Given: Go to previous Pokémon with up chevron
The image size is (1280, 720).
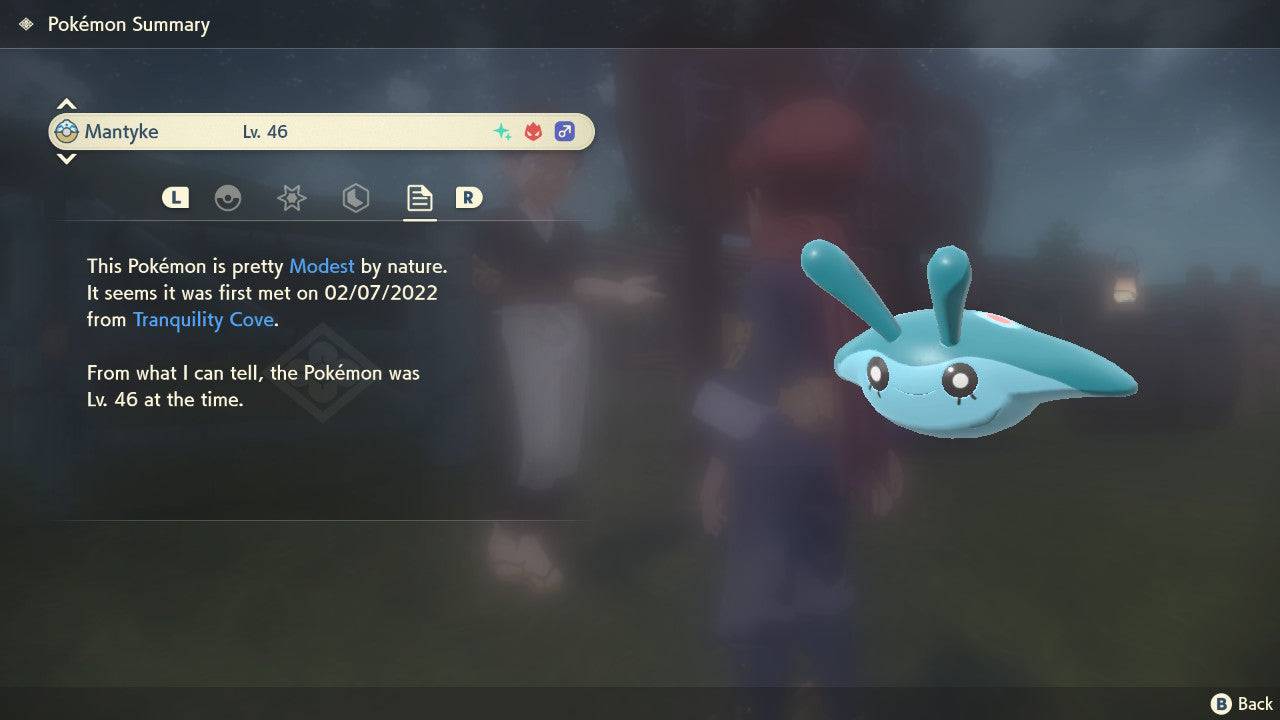Looking at the screenshot, I should (x=66, y=104).
